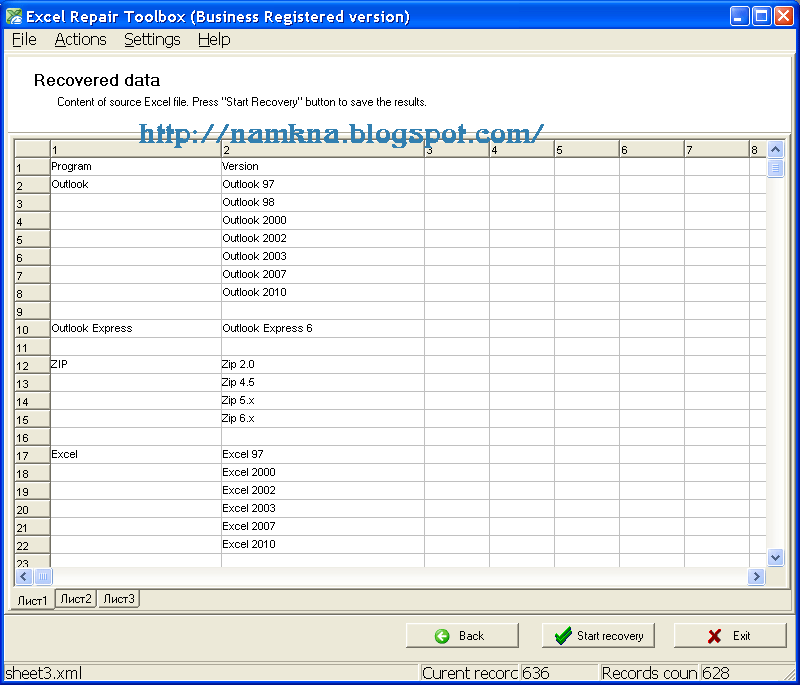Select the 'Excel 2007' cell
The width and height of the screenshot is (800, 685).
[322, 526]
